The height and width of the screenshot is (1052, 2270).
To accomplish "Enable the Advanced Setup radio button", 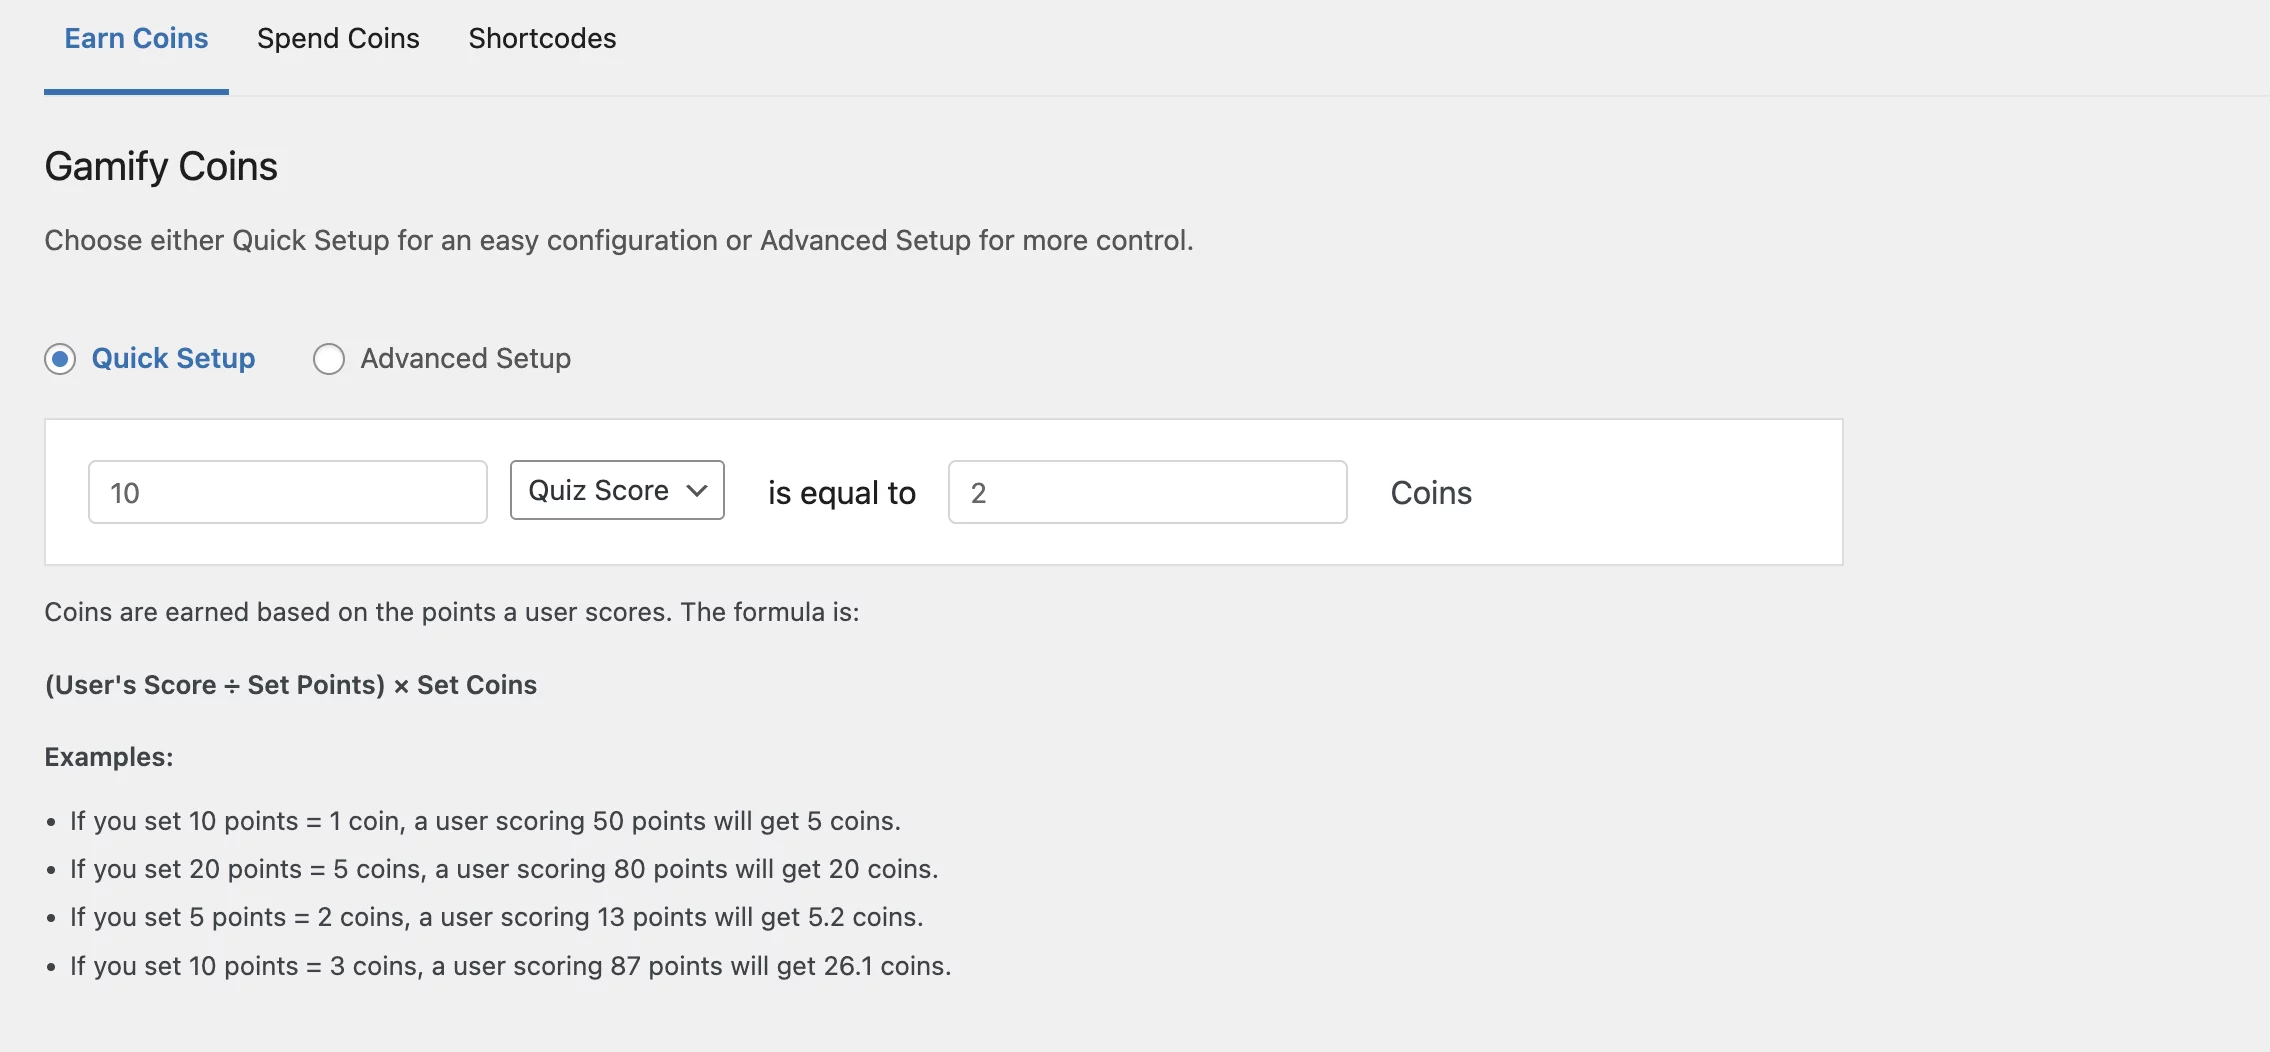I will point(329,359).
